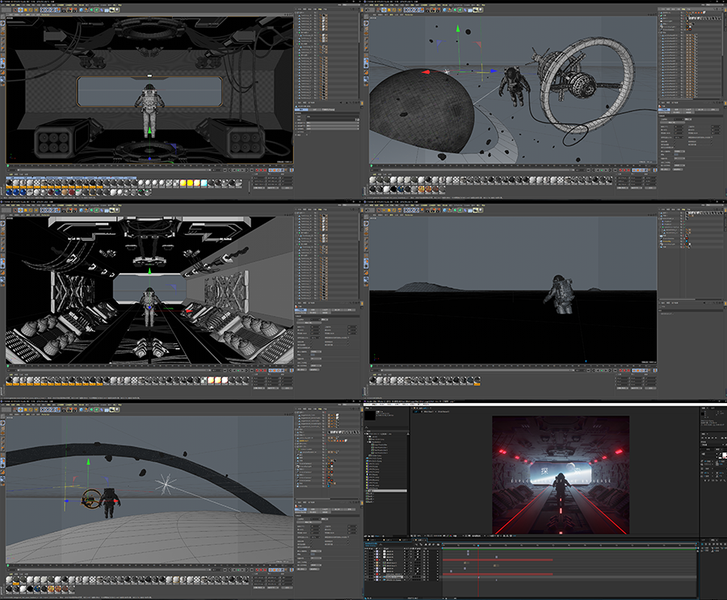Click highlighted blue tab in top-left Attribute Manager

301,109
